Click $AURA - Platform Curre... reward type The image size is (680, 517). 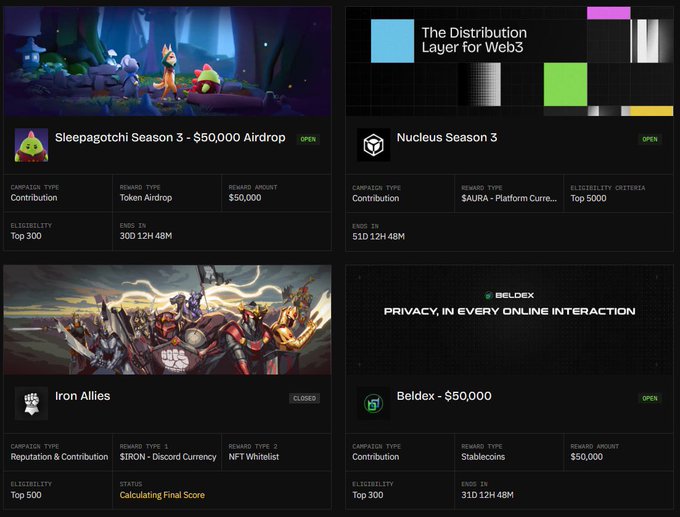point(509,198)
